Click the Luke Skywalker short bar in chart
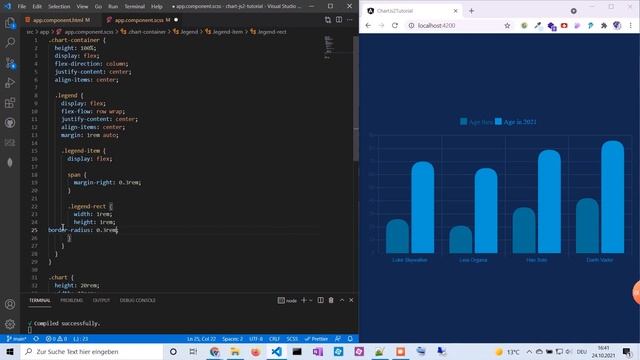The height and width of the screenshot is (360, 640). tap(397, 236)
